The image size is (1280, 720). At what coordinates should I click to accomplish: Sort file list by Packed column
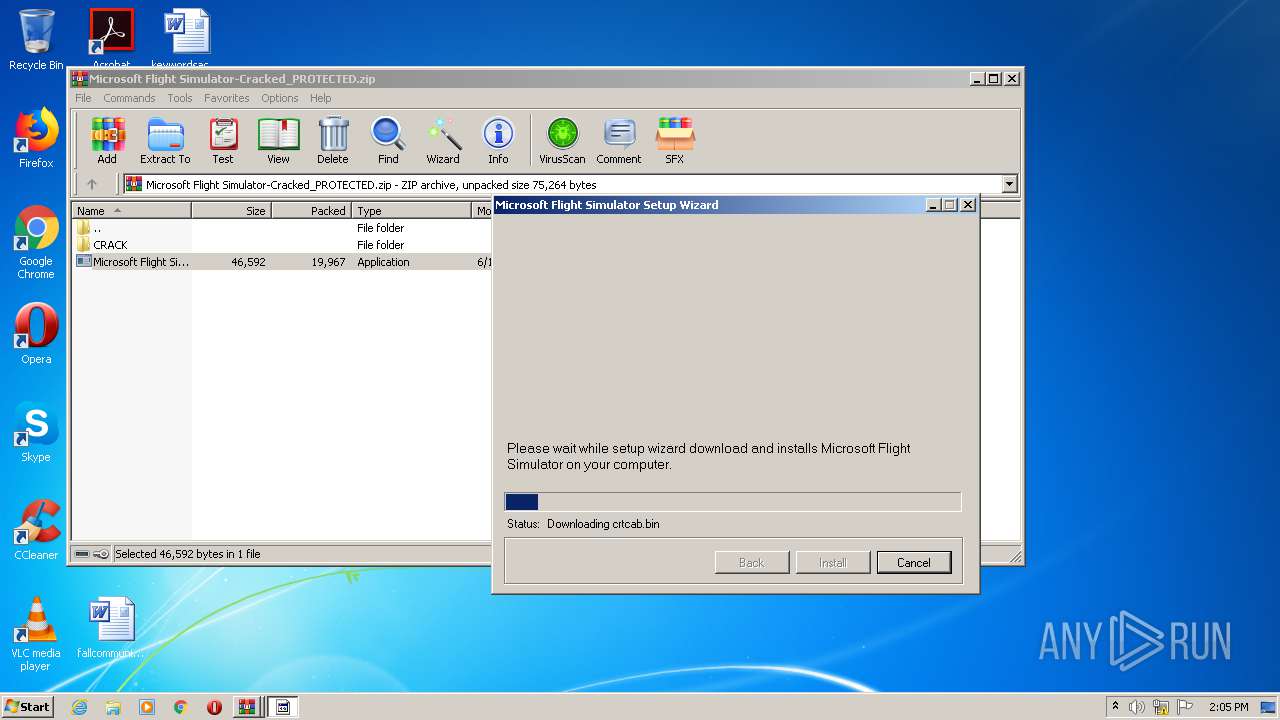pyautogui.click(x=312, y=211)
